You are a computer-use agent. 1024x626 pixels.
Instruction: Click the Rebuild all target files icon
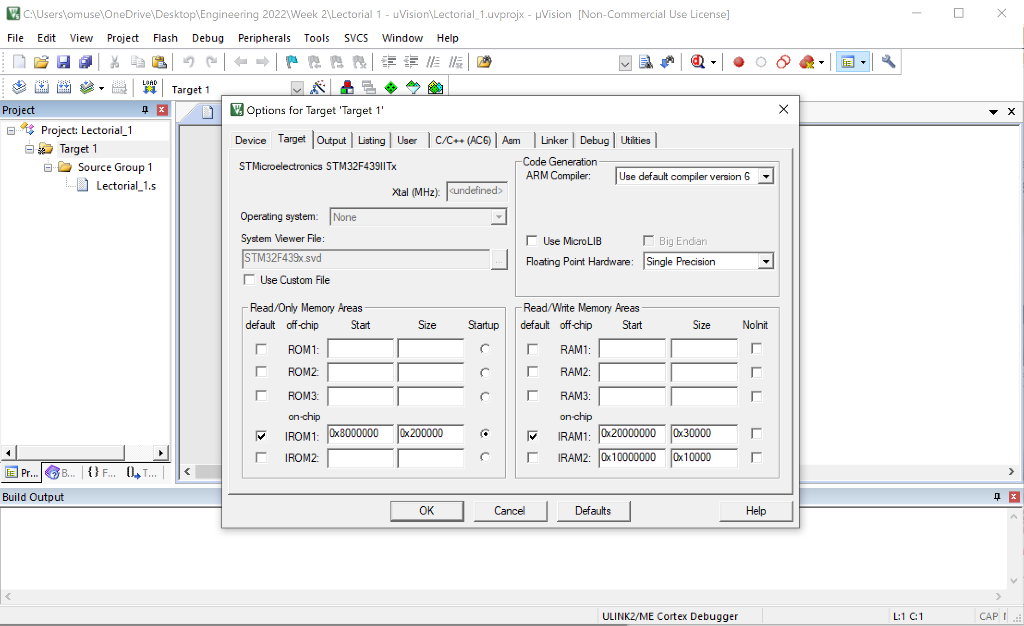(x=63, y=87)
